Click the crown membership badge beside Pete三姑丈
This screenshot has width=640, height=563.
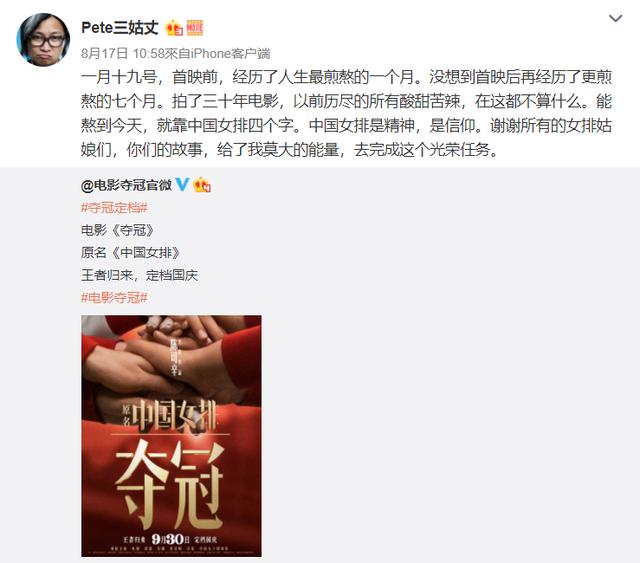(174, 28)
